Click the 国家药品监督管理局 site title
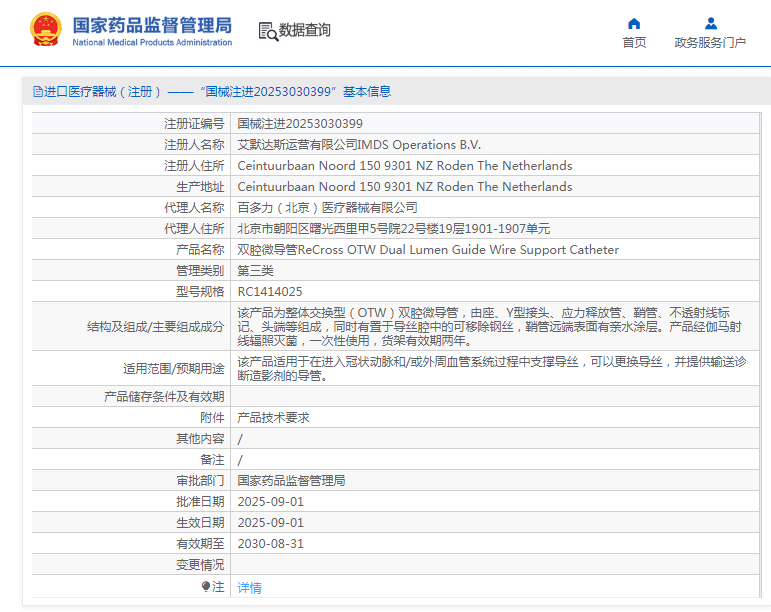 151,25
